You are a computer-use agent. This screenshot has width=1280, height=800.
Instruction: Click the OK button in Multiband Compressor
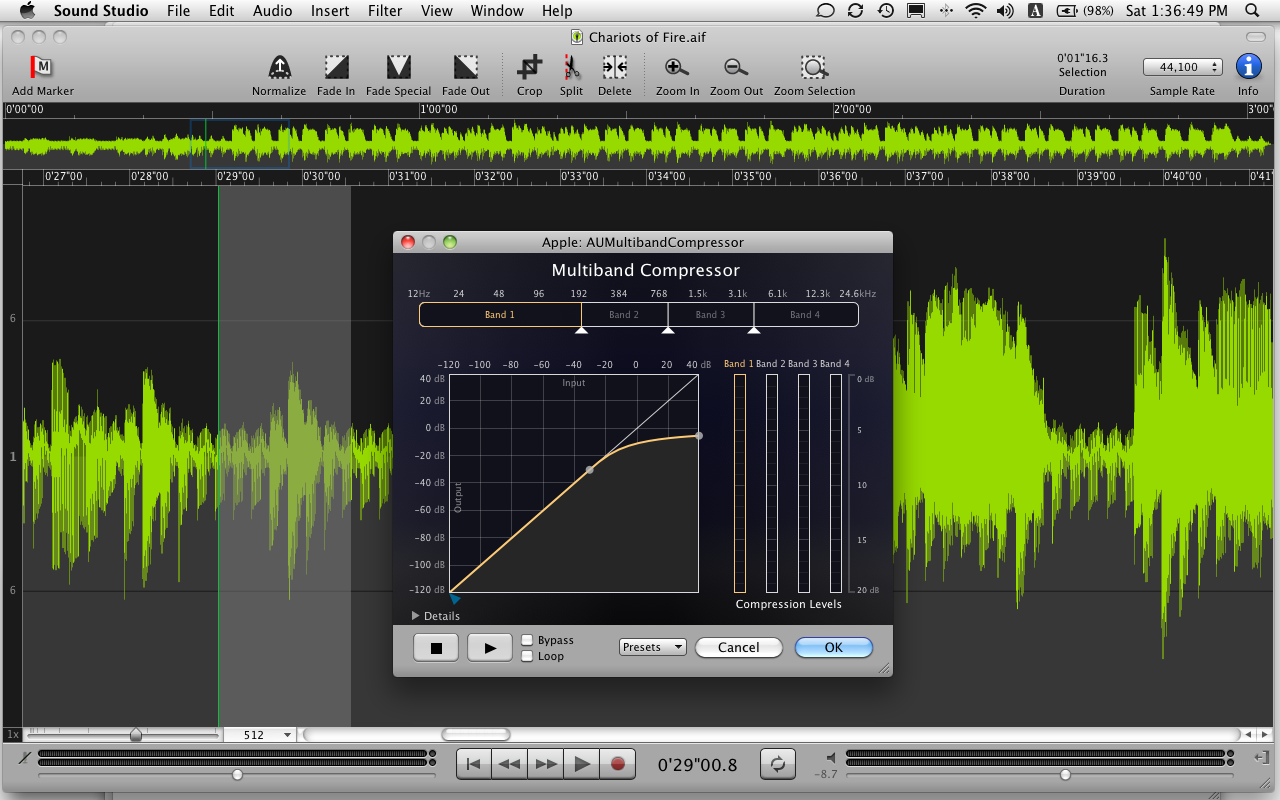(833, 647)
